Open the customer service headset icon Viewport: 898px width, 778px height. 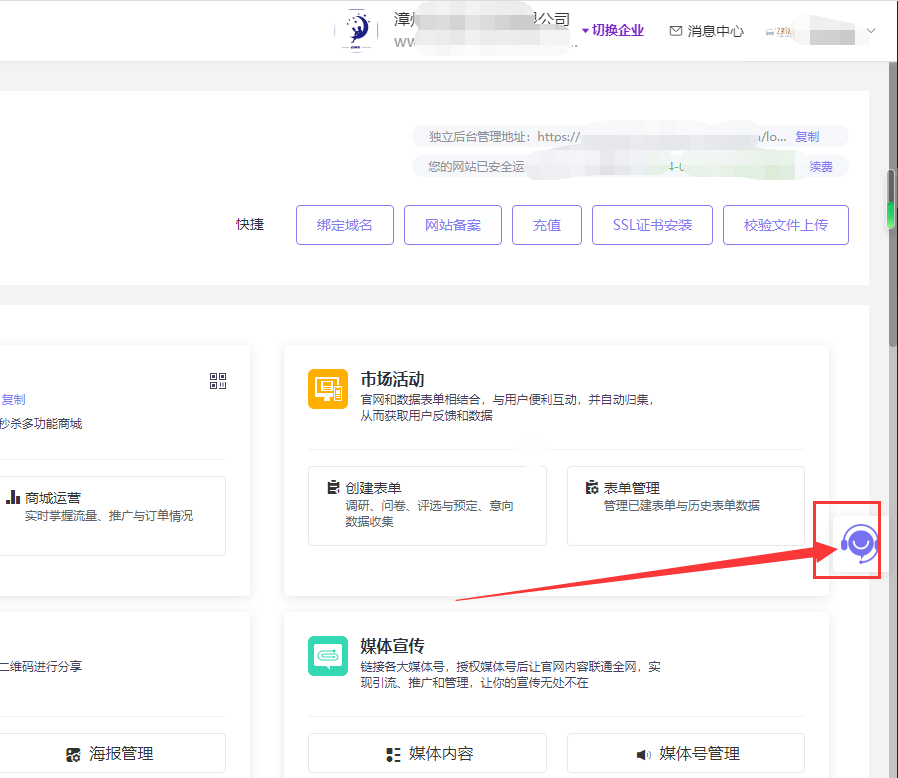click(859, 542)
